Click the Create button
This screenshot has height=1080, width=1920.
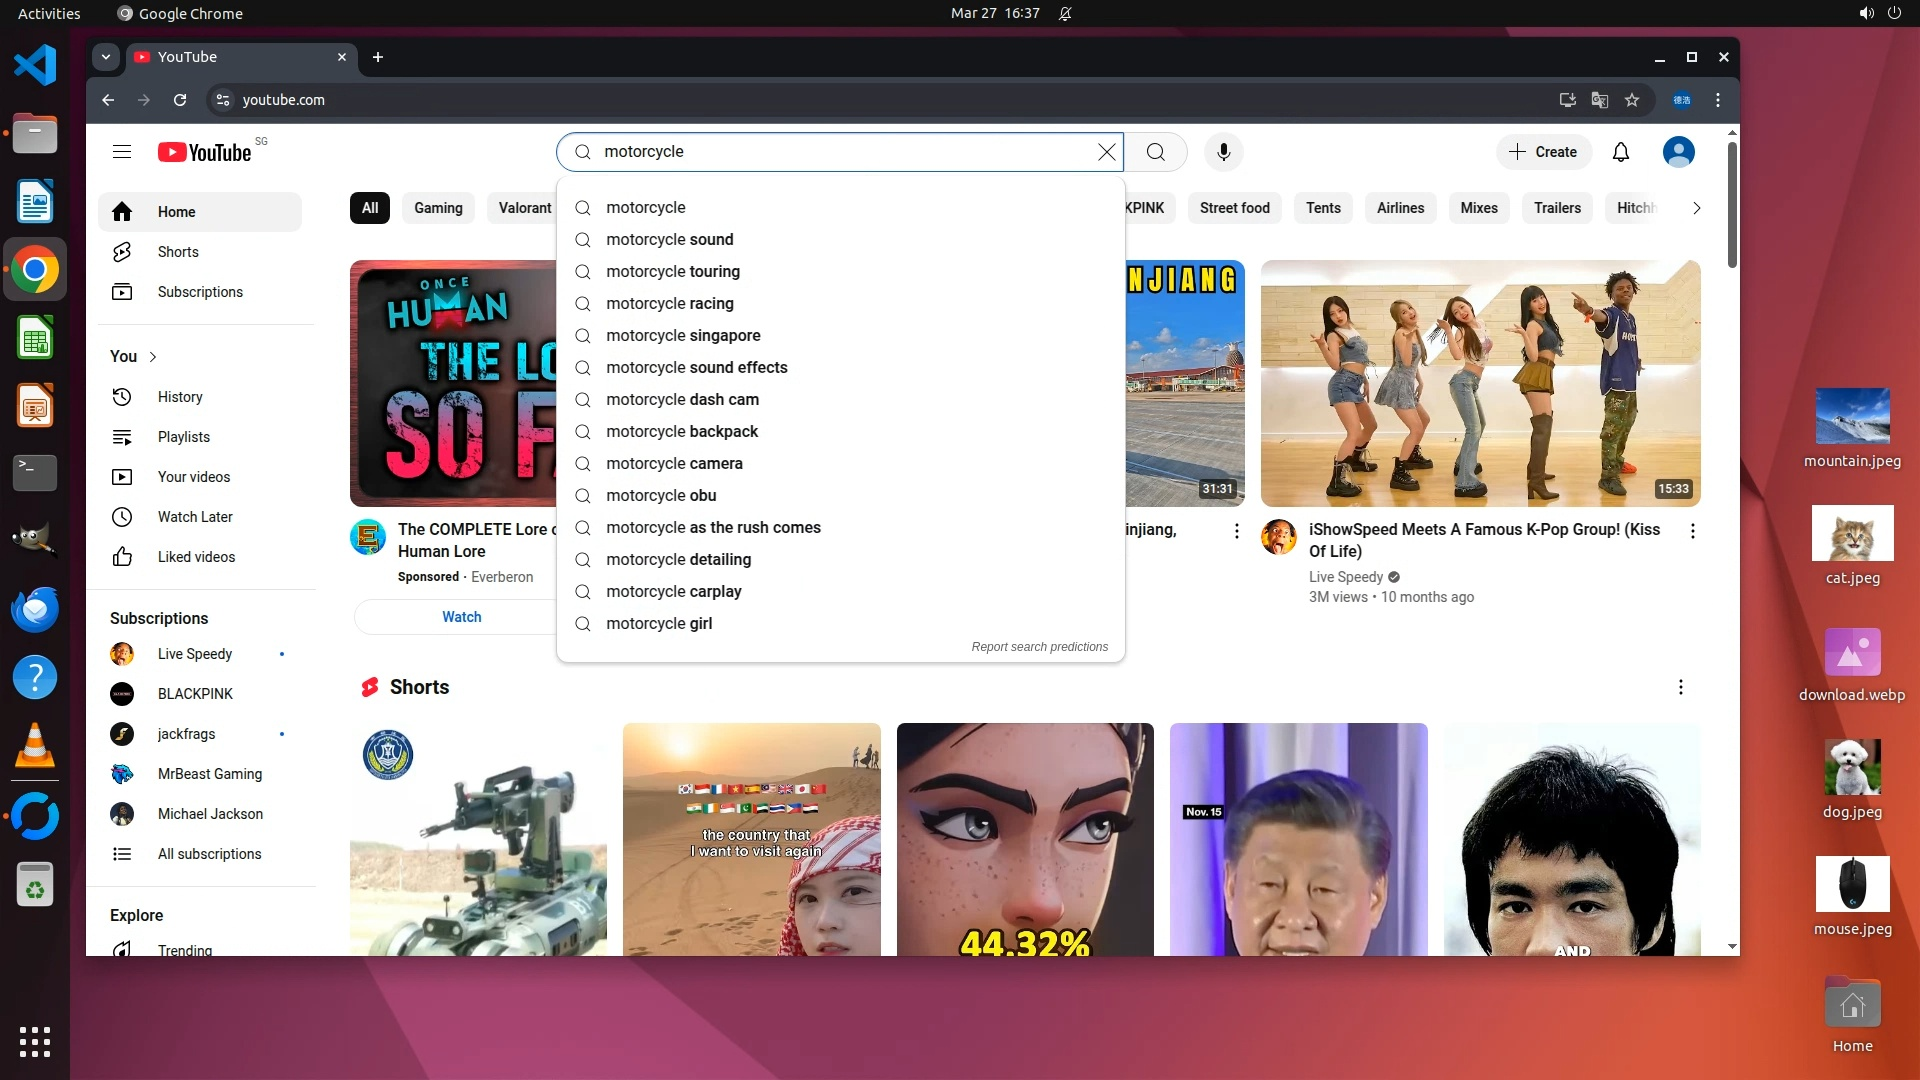1543,152
